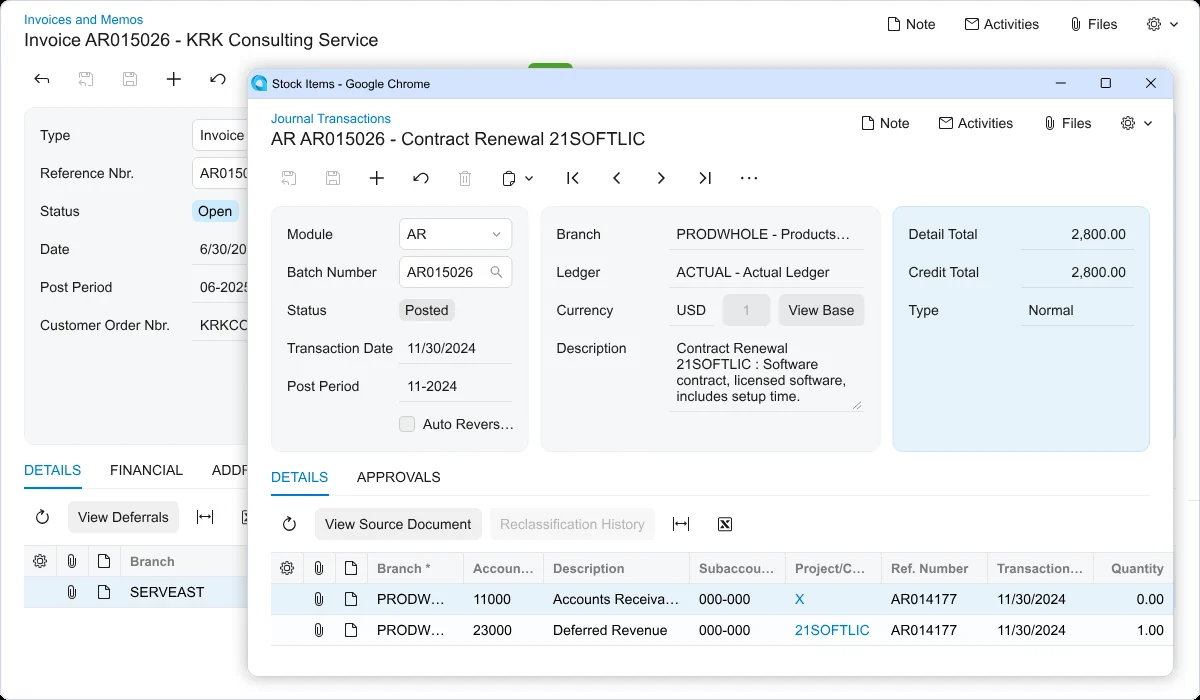
Task: Open the Journal Transactions breadcrumb link
Action: (331, 118)
